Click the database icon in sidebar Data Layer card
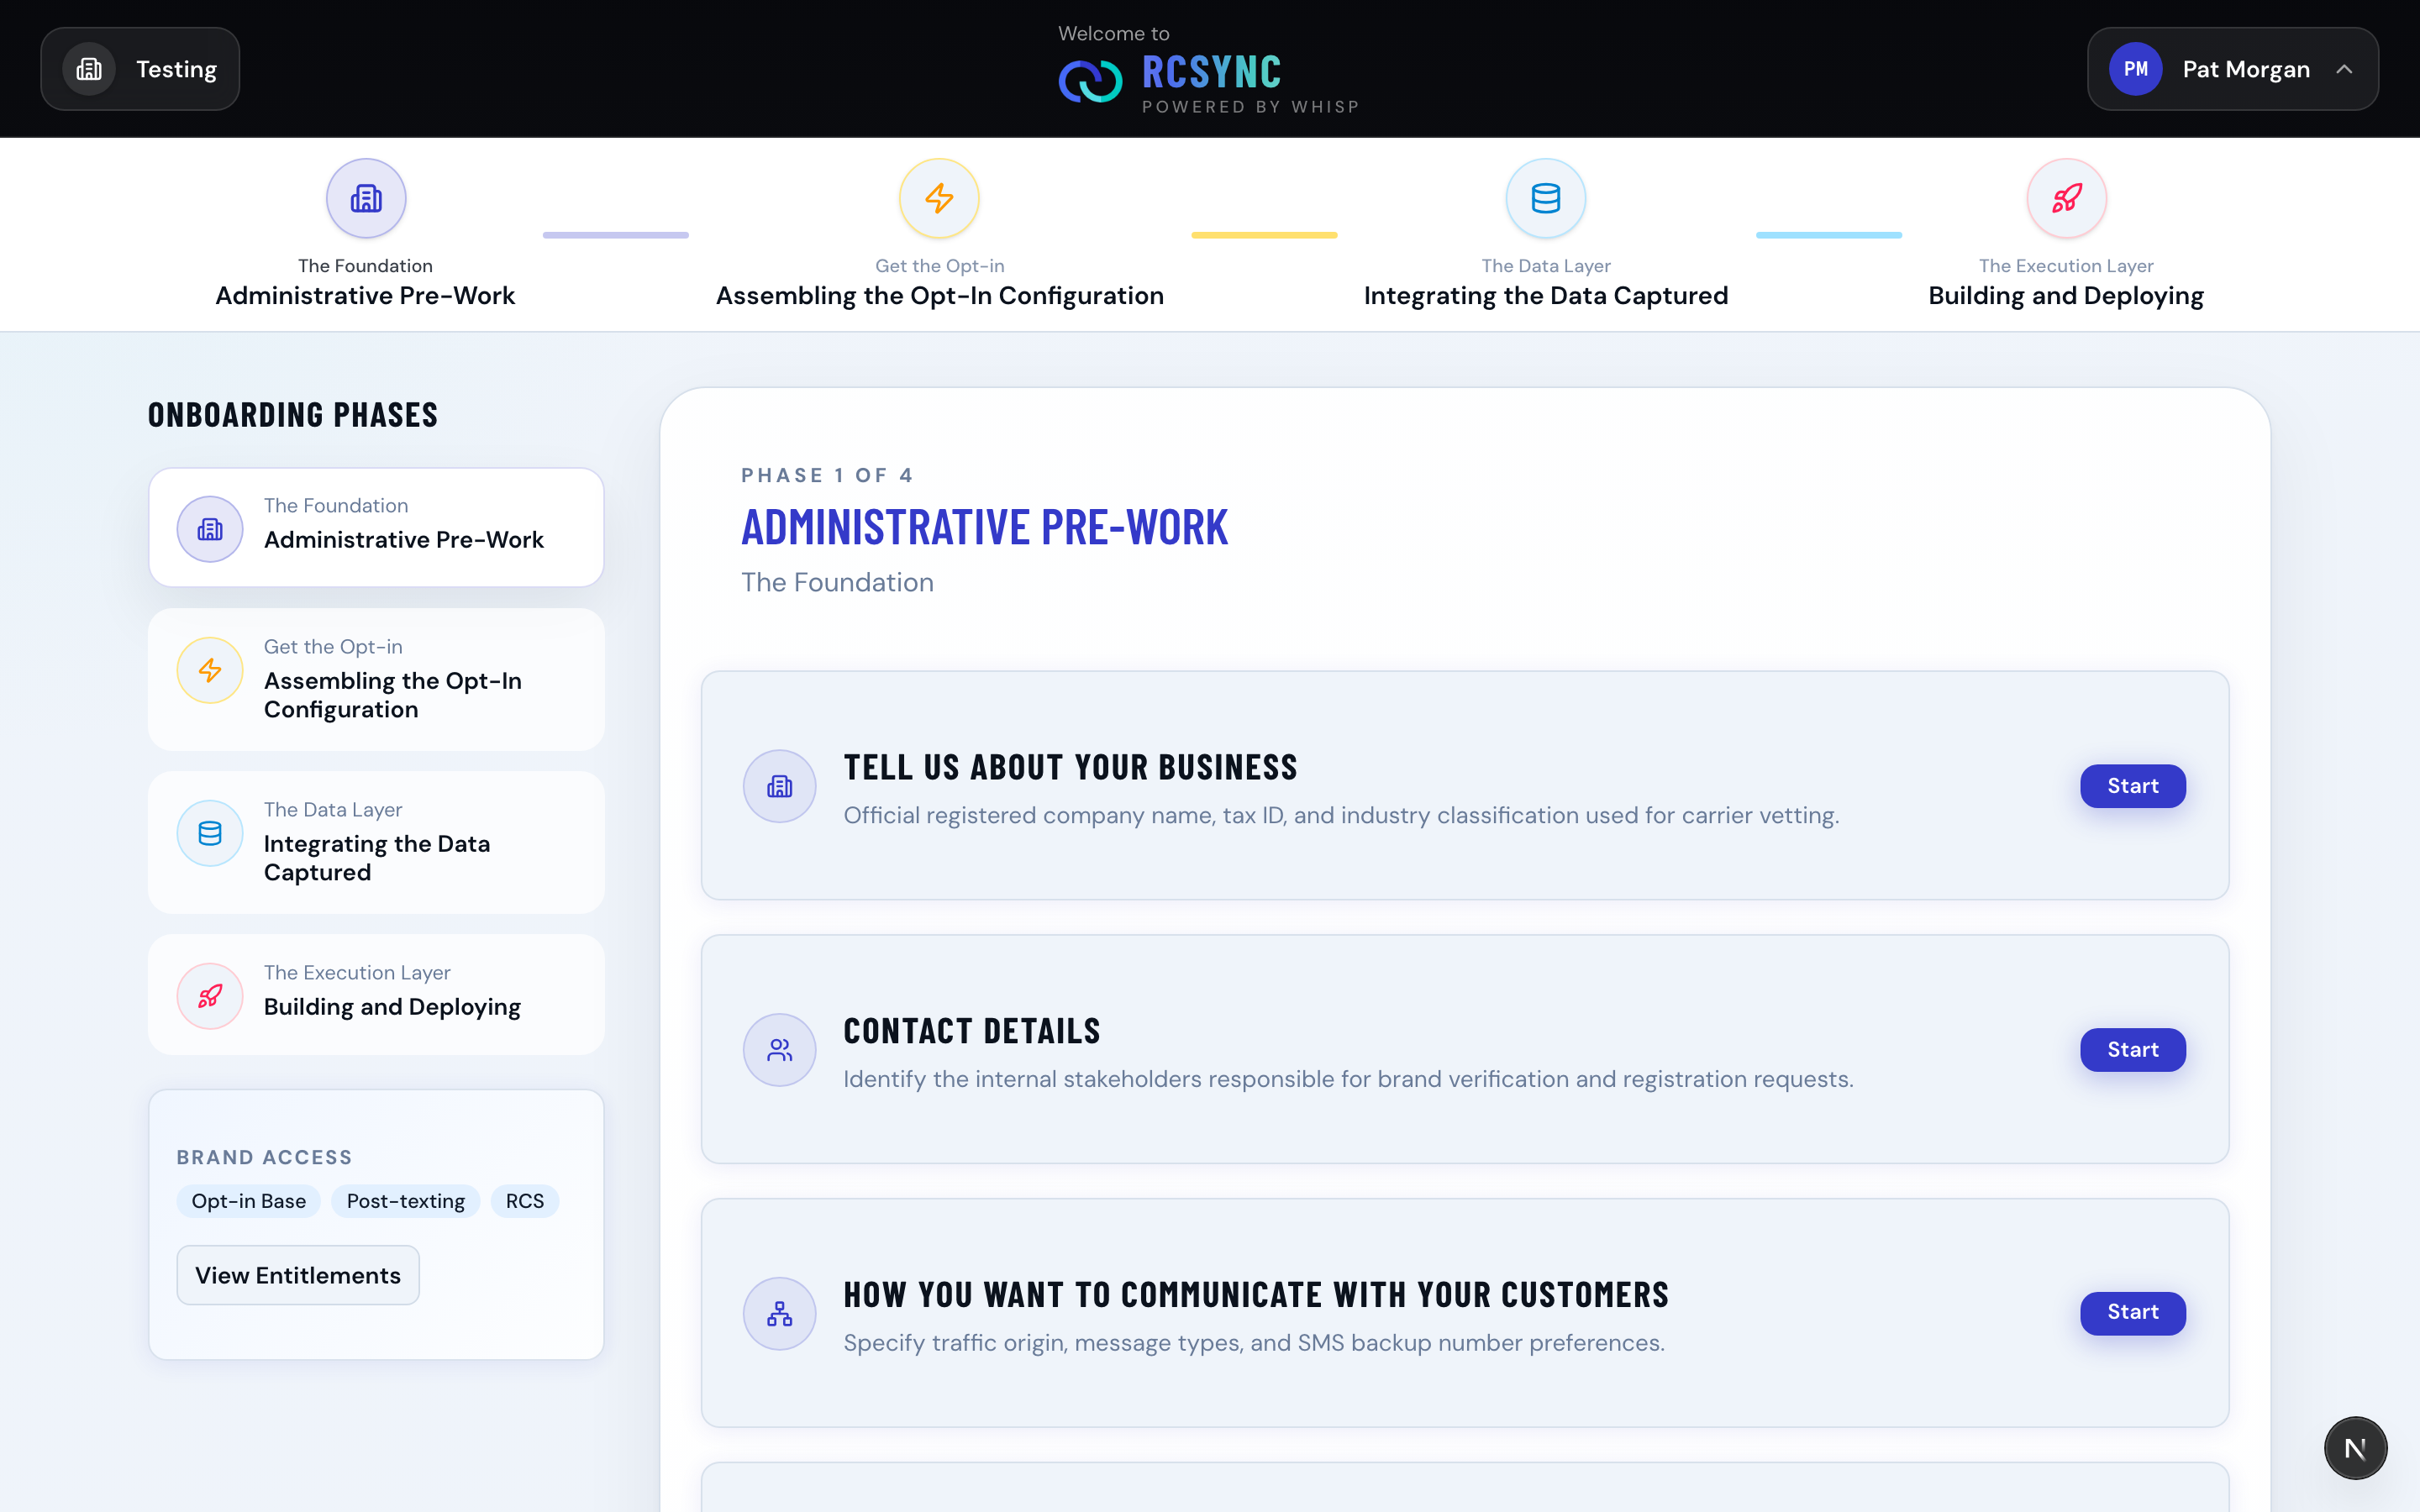The height and width of the screenshot is (1512, 2420). [x=210, y=833]
